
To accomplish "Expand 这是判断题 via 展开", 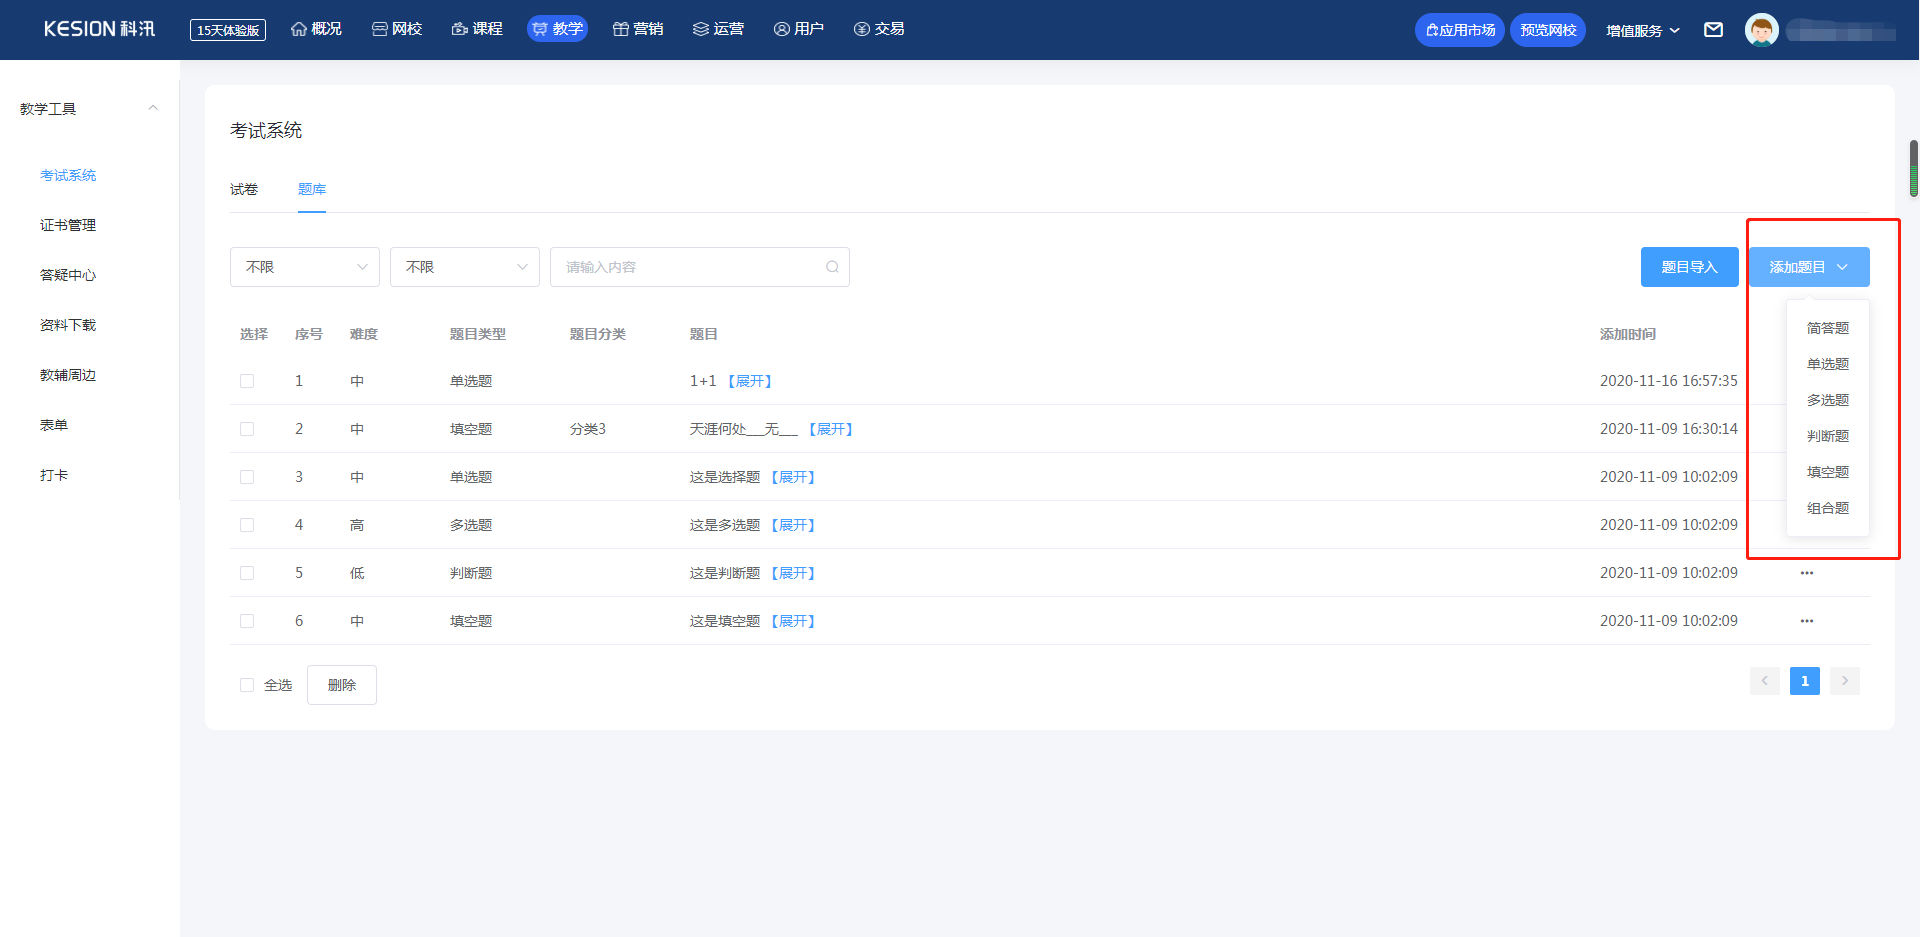I will tap(793, 573).
